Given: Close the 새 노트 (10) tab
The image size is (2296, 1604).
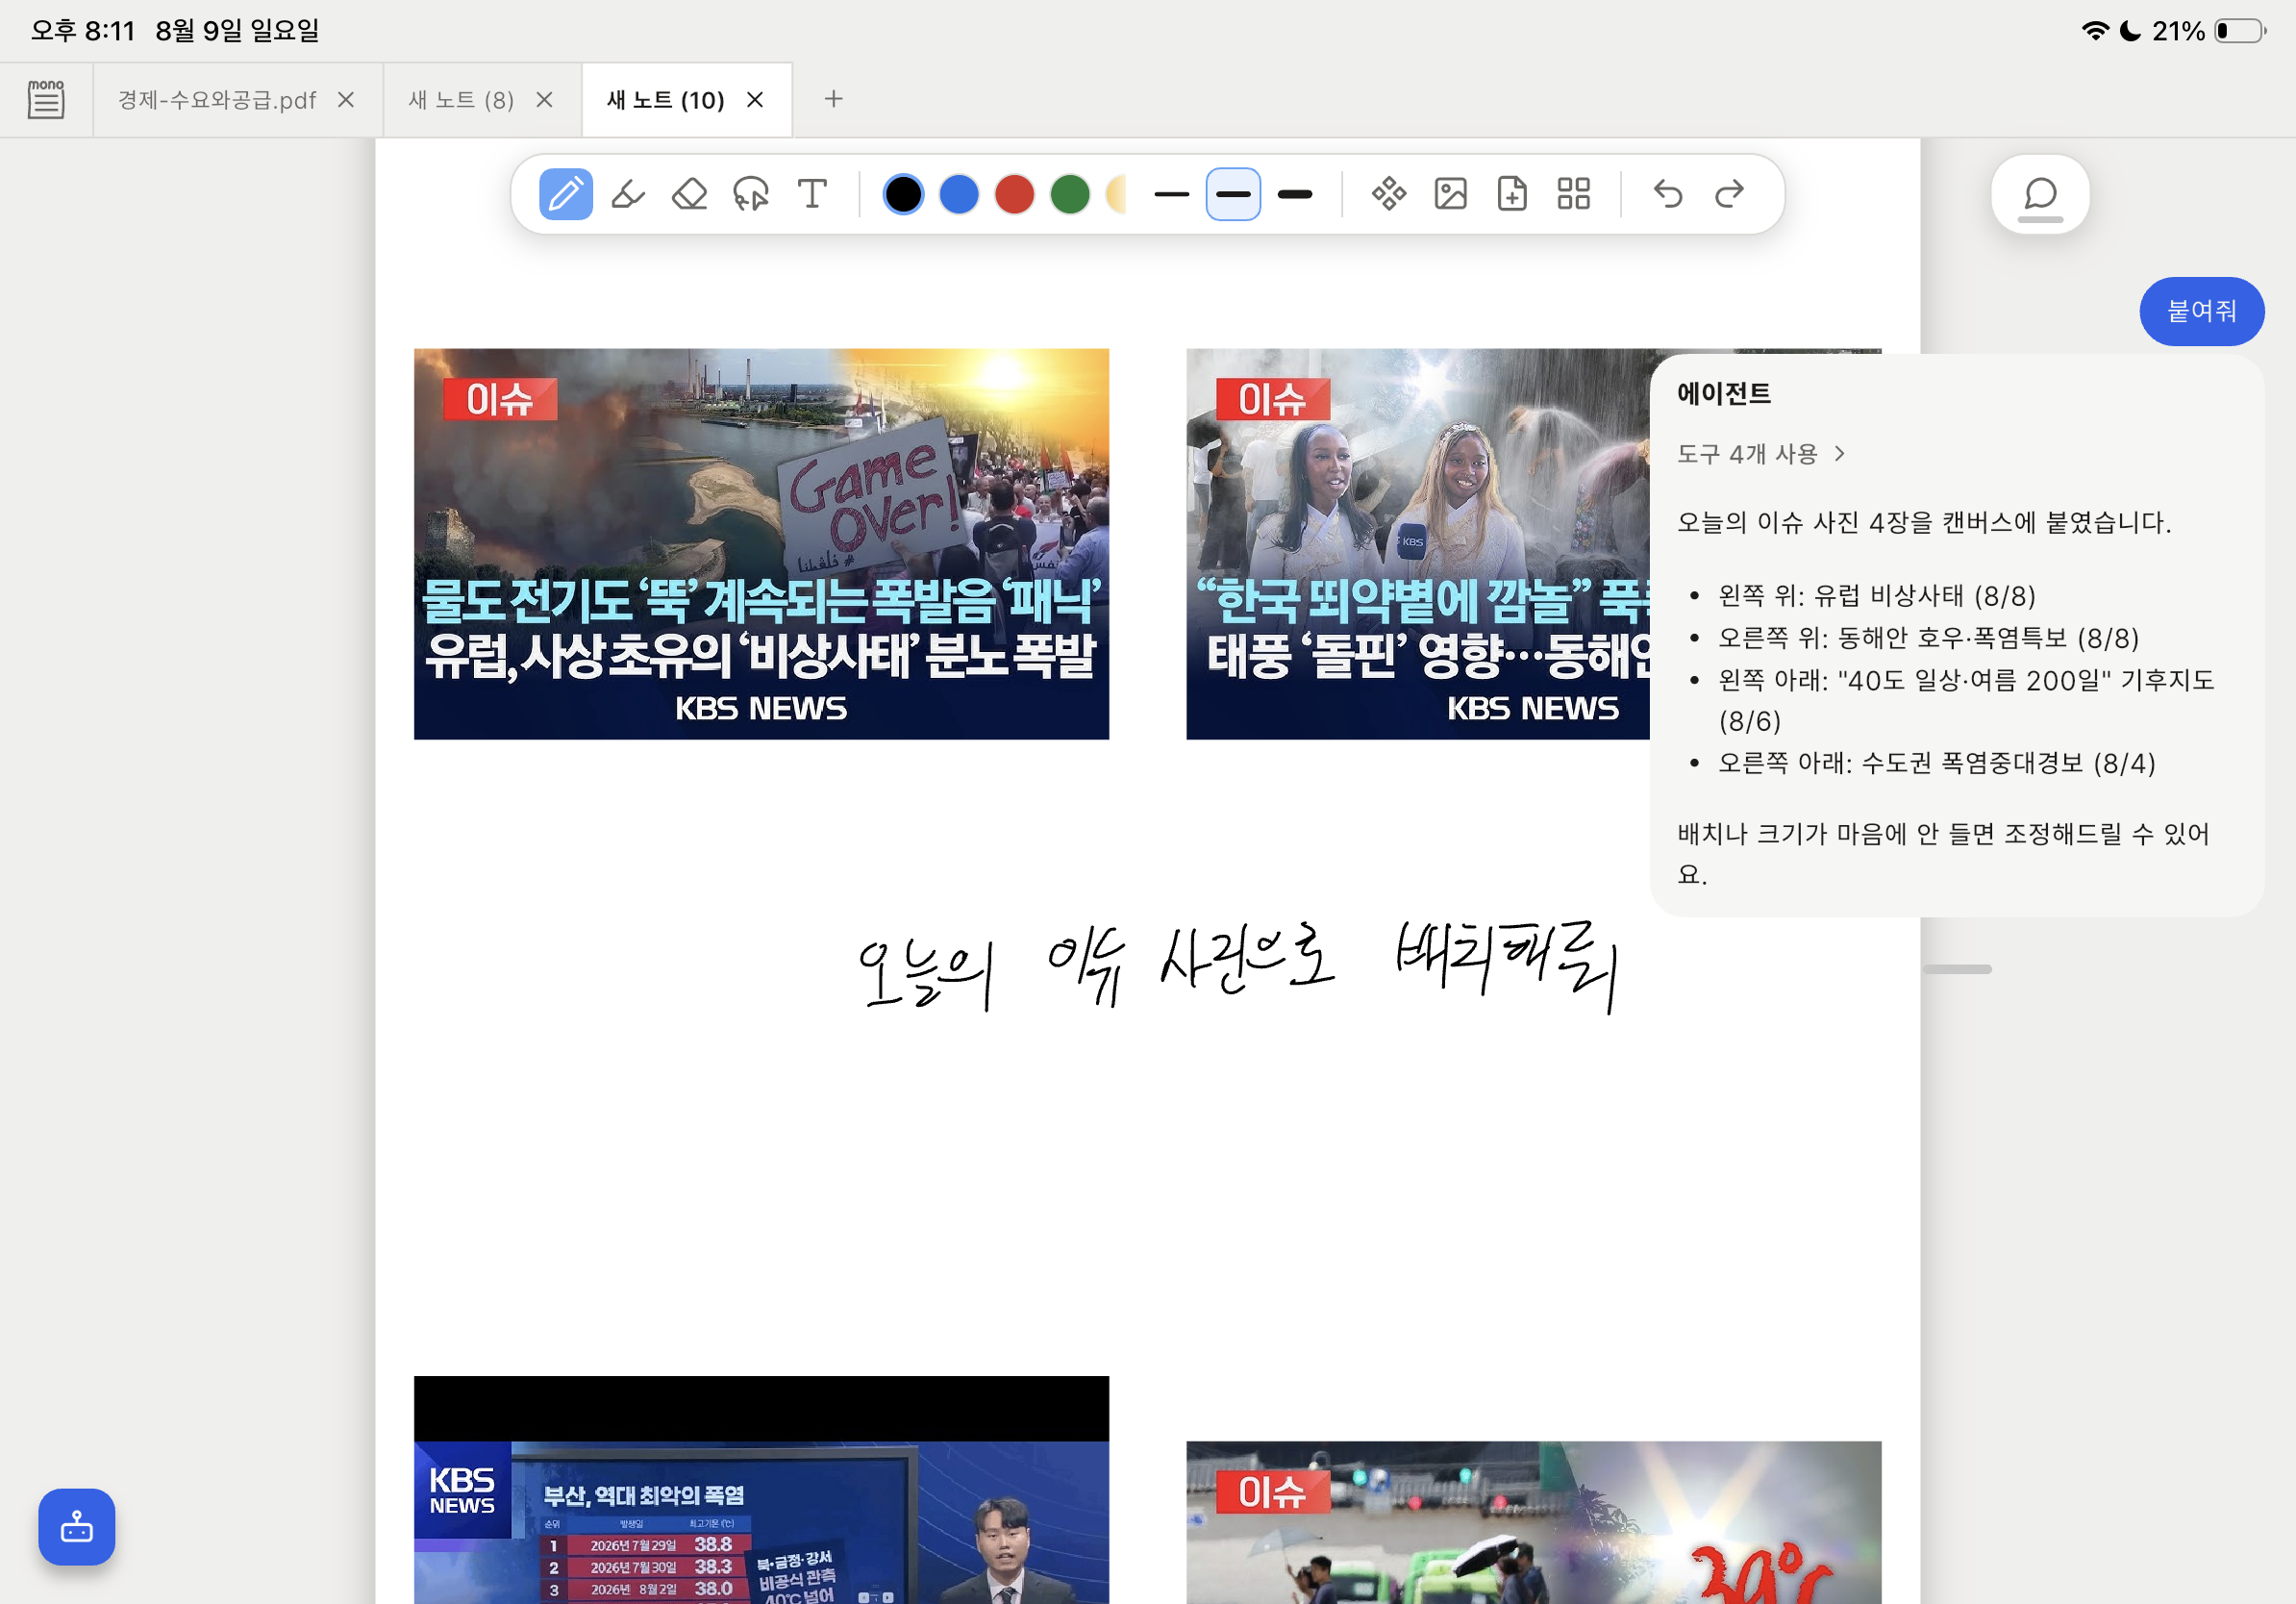Looking at the screenshot, I should tap(755, 100).
